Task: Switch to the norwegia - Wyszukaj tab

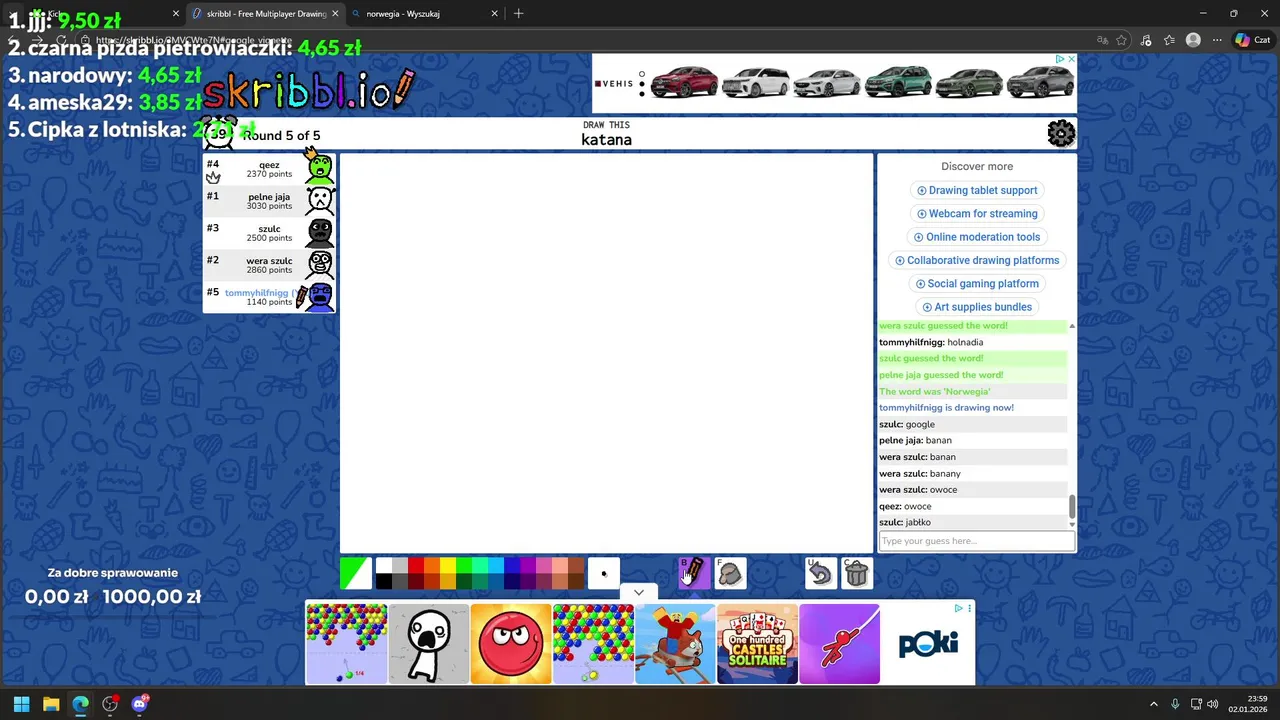Action: tap(425, 14)
